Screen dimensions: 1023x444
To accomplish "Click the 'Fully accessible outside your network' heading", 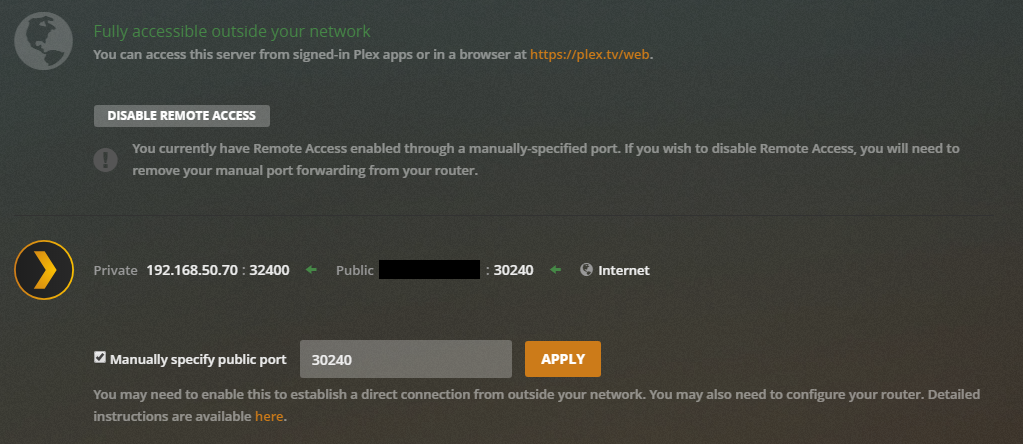I will coord(231,32).
